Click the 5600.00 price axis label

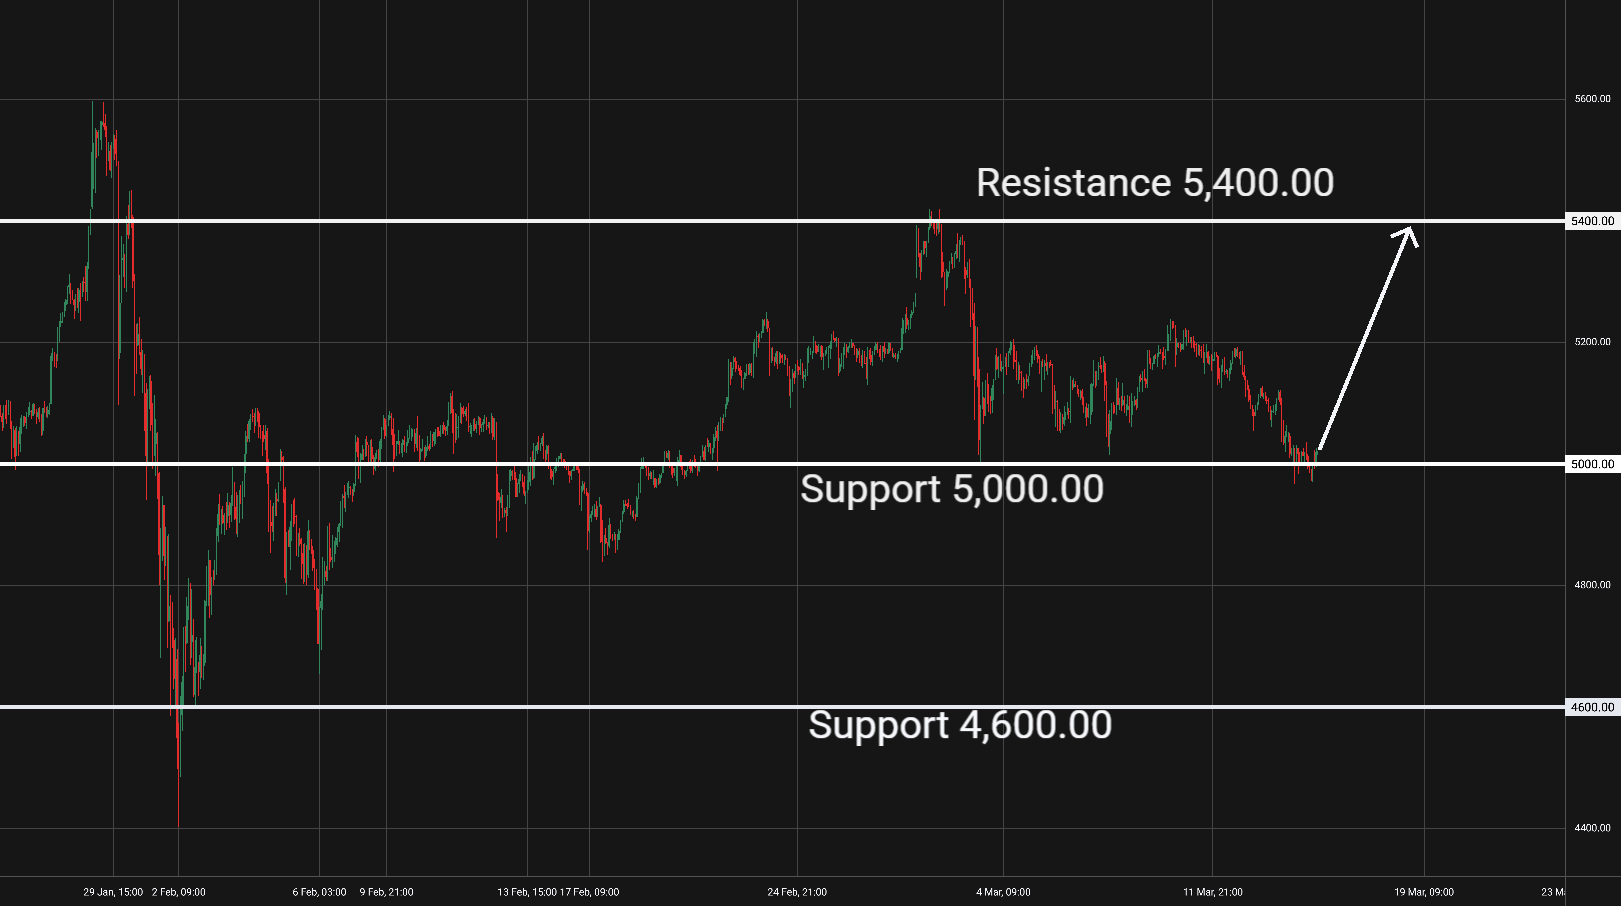(1592, 99)
